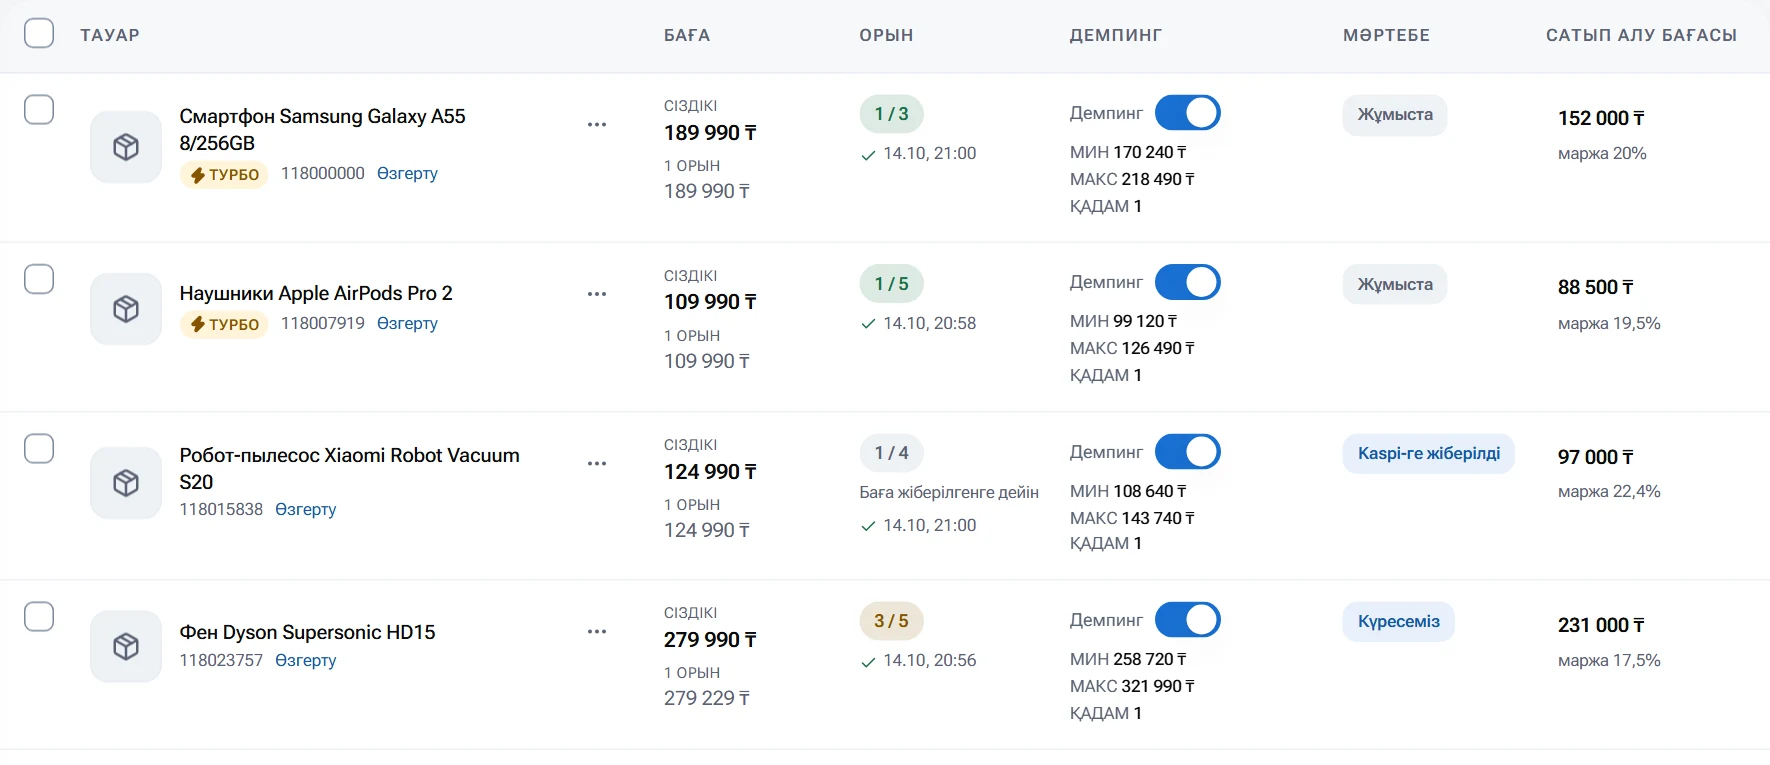
Task: Click the 279 229 ₸ first-place price
Action: pyautogui.click(x=707, y=698)
